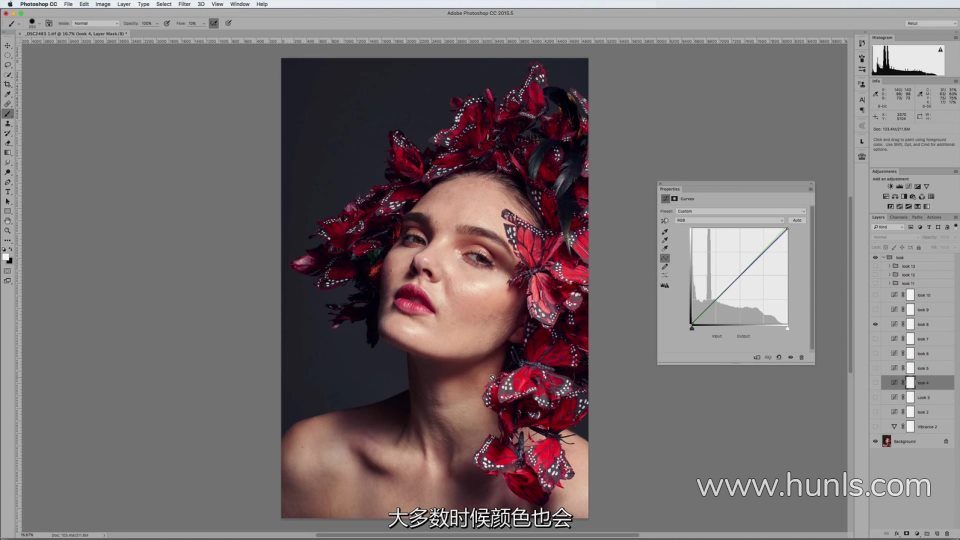
Task: Delete adjustment layer via Properties trash icon
Action: pyautogui.click(x=801, y=357)
